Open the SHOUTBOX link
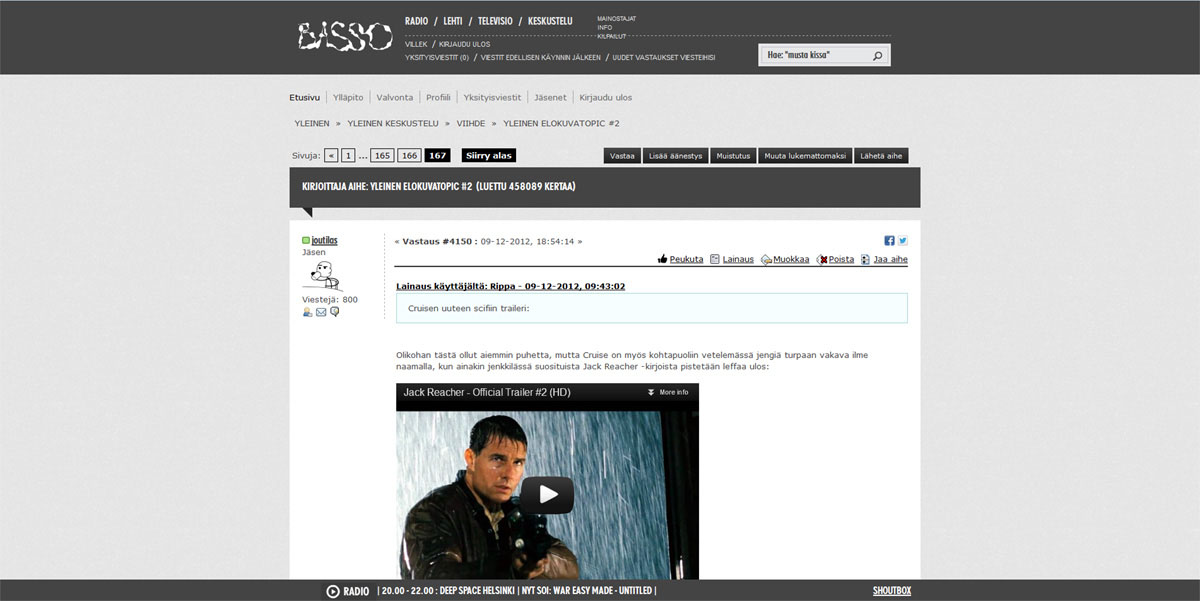 892,591
